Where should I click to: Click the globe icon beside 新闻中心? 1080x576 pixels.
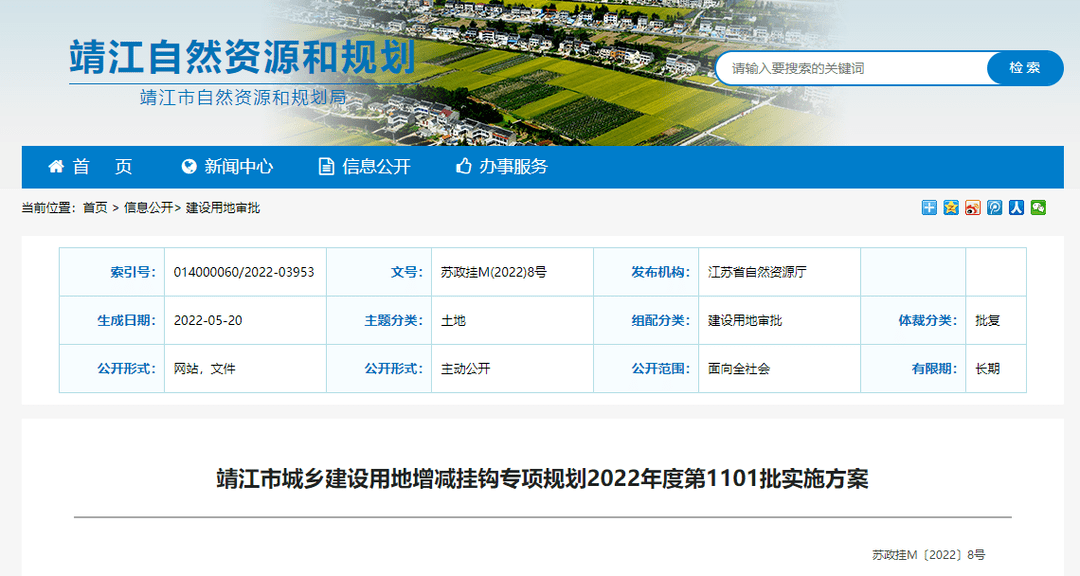tap(189, 166)
